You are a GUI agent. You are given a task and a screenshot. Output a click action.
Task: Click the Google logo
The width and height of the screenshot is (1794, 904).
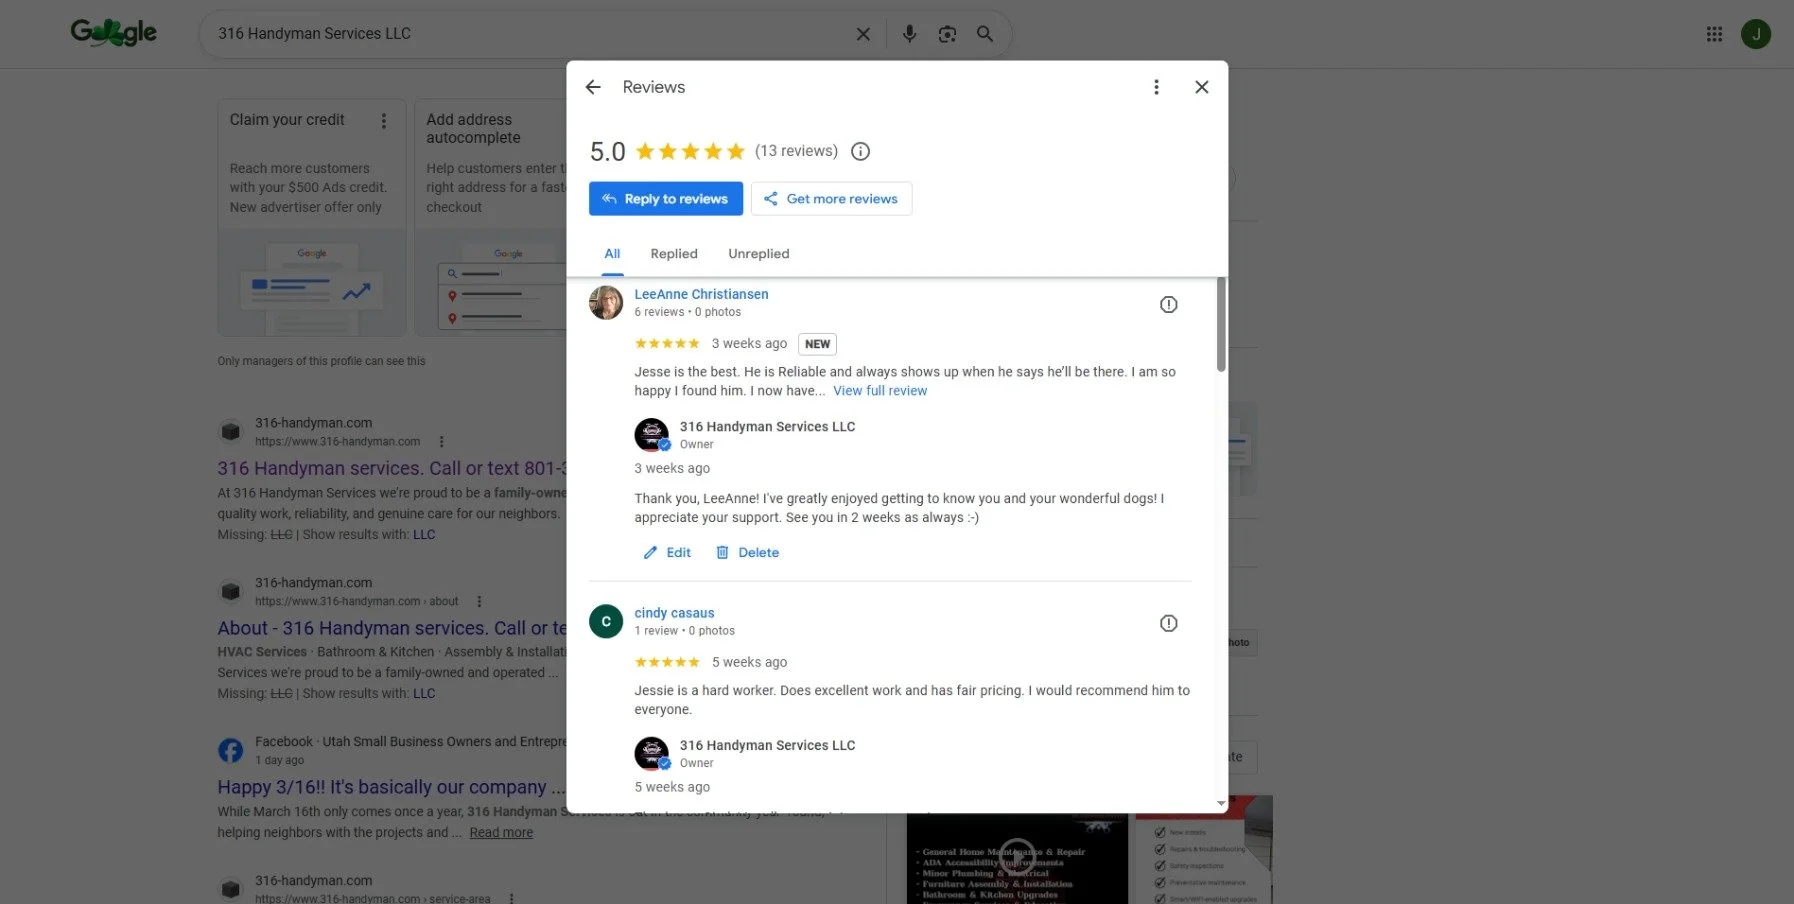coord(114,33)
